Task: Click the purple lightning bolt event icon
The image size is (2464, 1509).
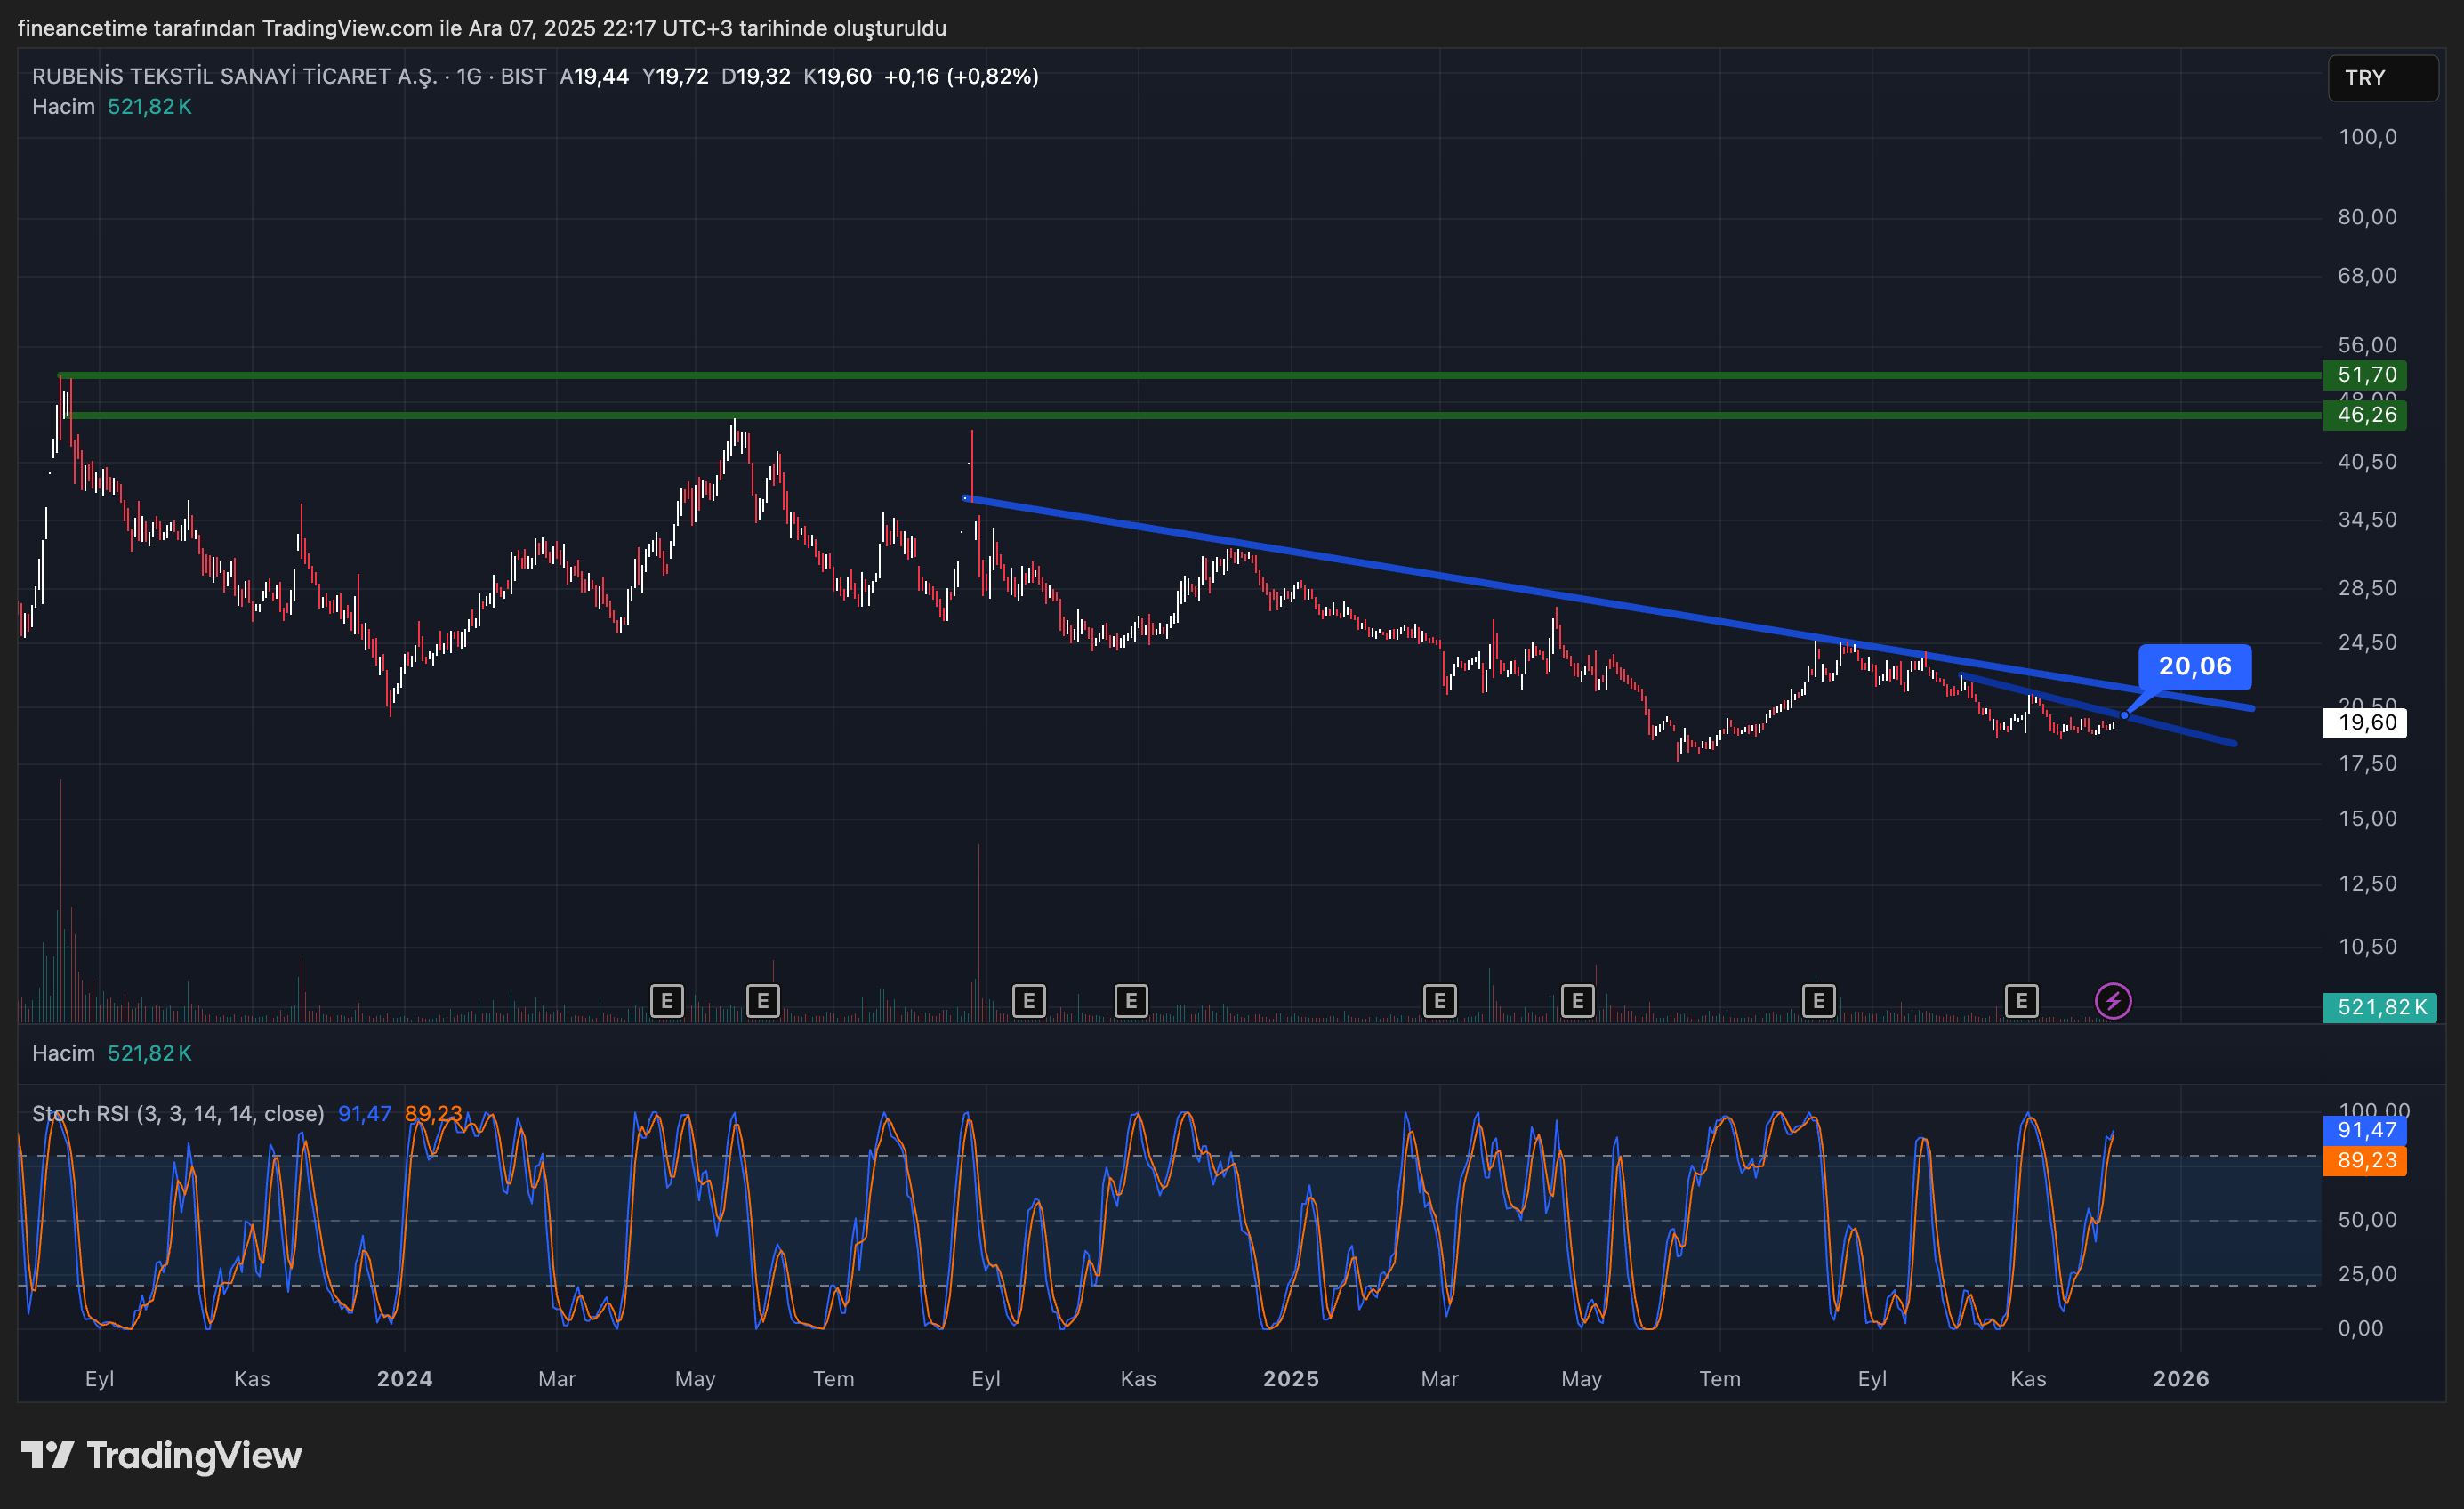Action: click(x=2113, y=1000)
